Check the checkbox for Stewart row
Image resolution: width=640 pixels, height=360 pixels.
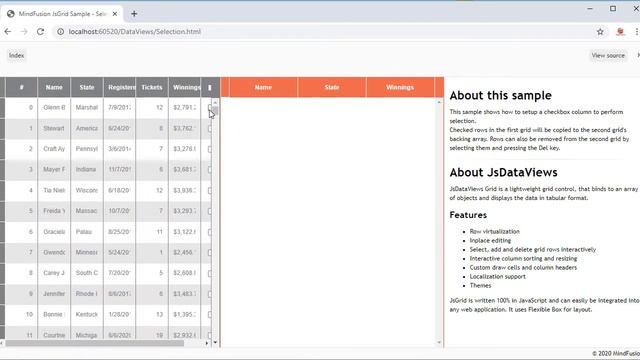point(210,129)
